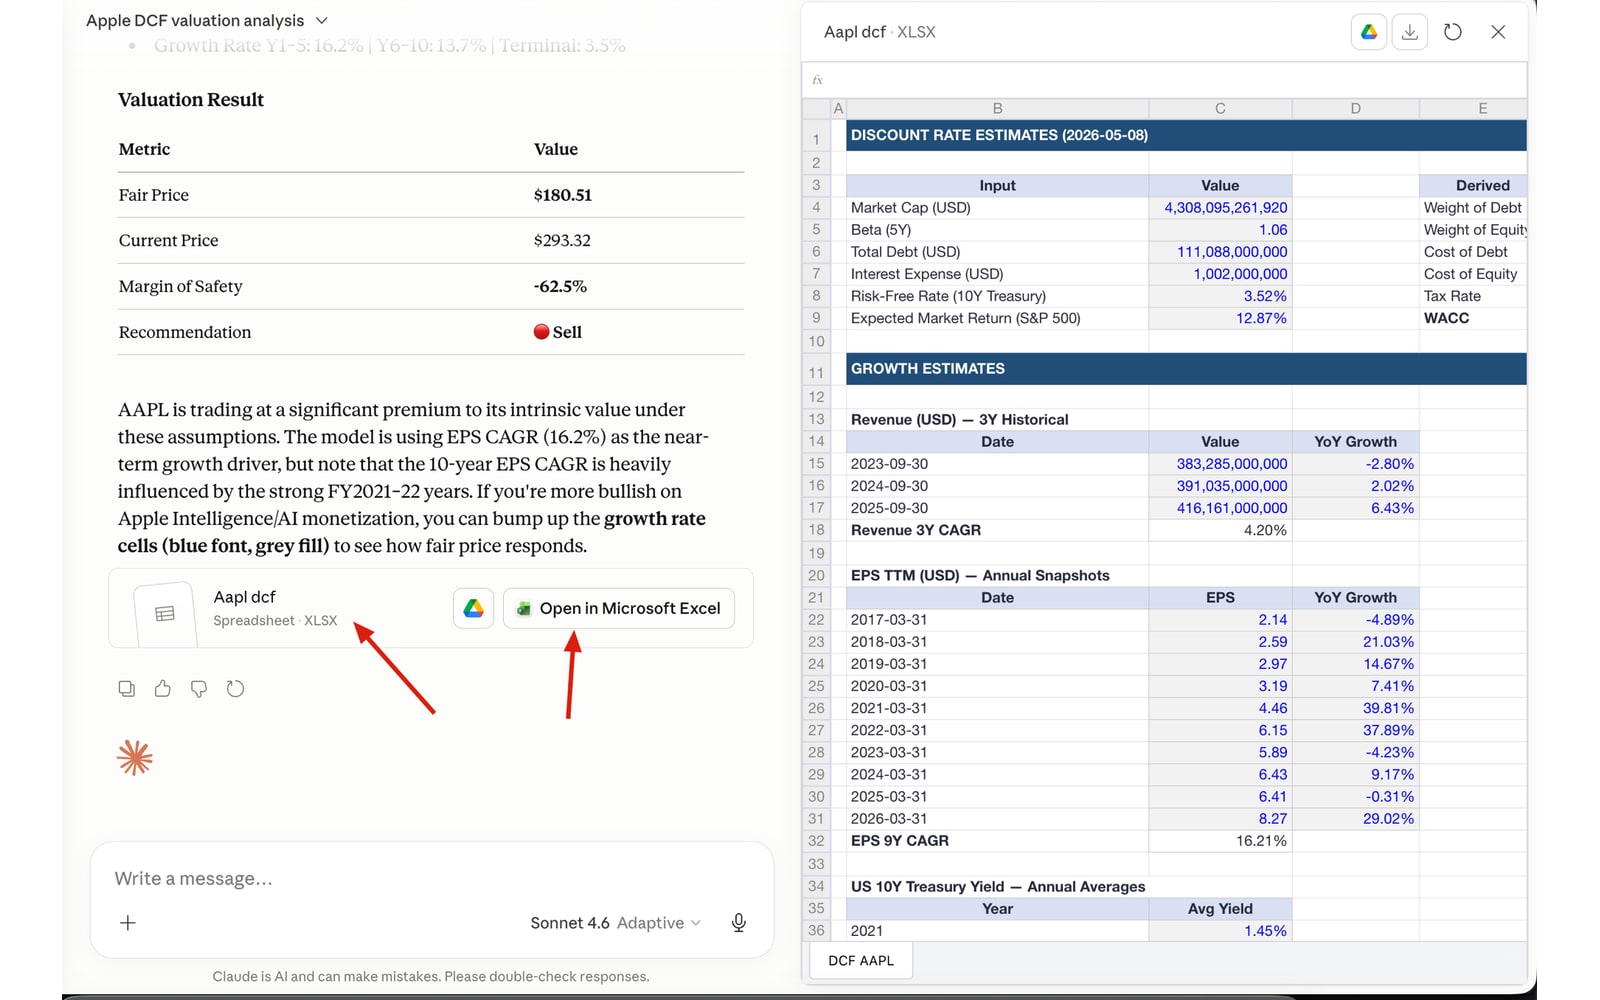This screenshot has width=1600, height=1000.
Task: Click Margin of Safety value -62.5%
Action: (x=560, y=286)
